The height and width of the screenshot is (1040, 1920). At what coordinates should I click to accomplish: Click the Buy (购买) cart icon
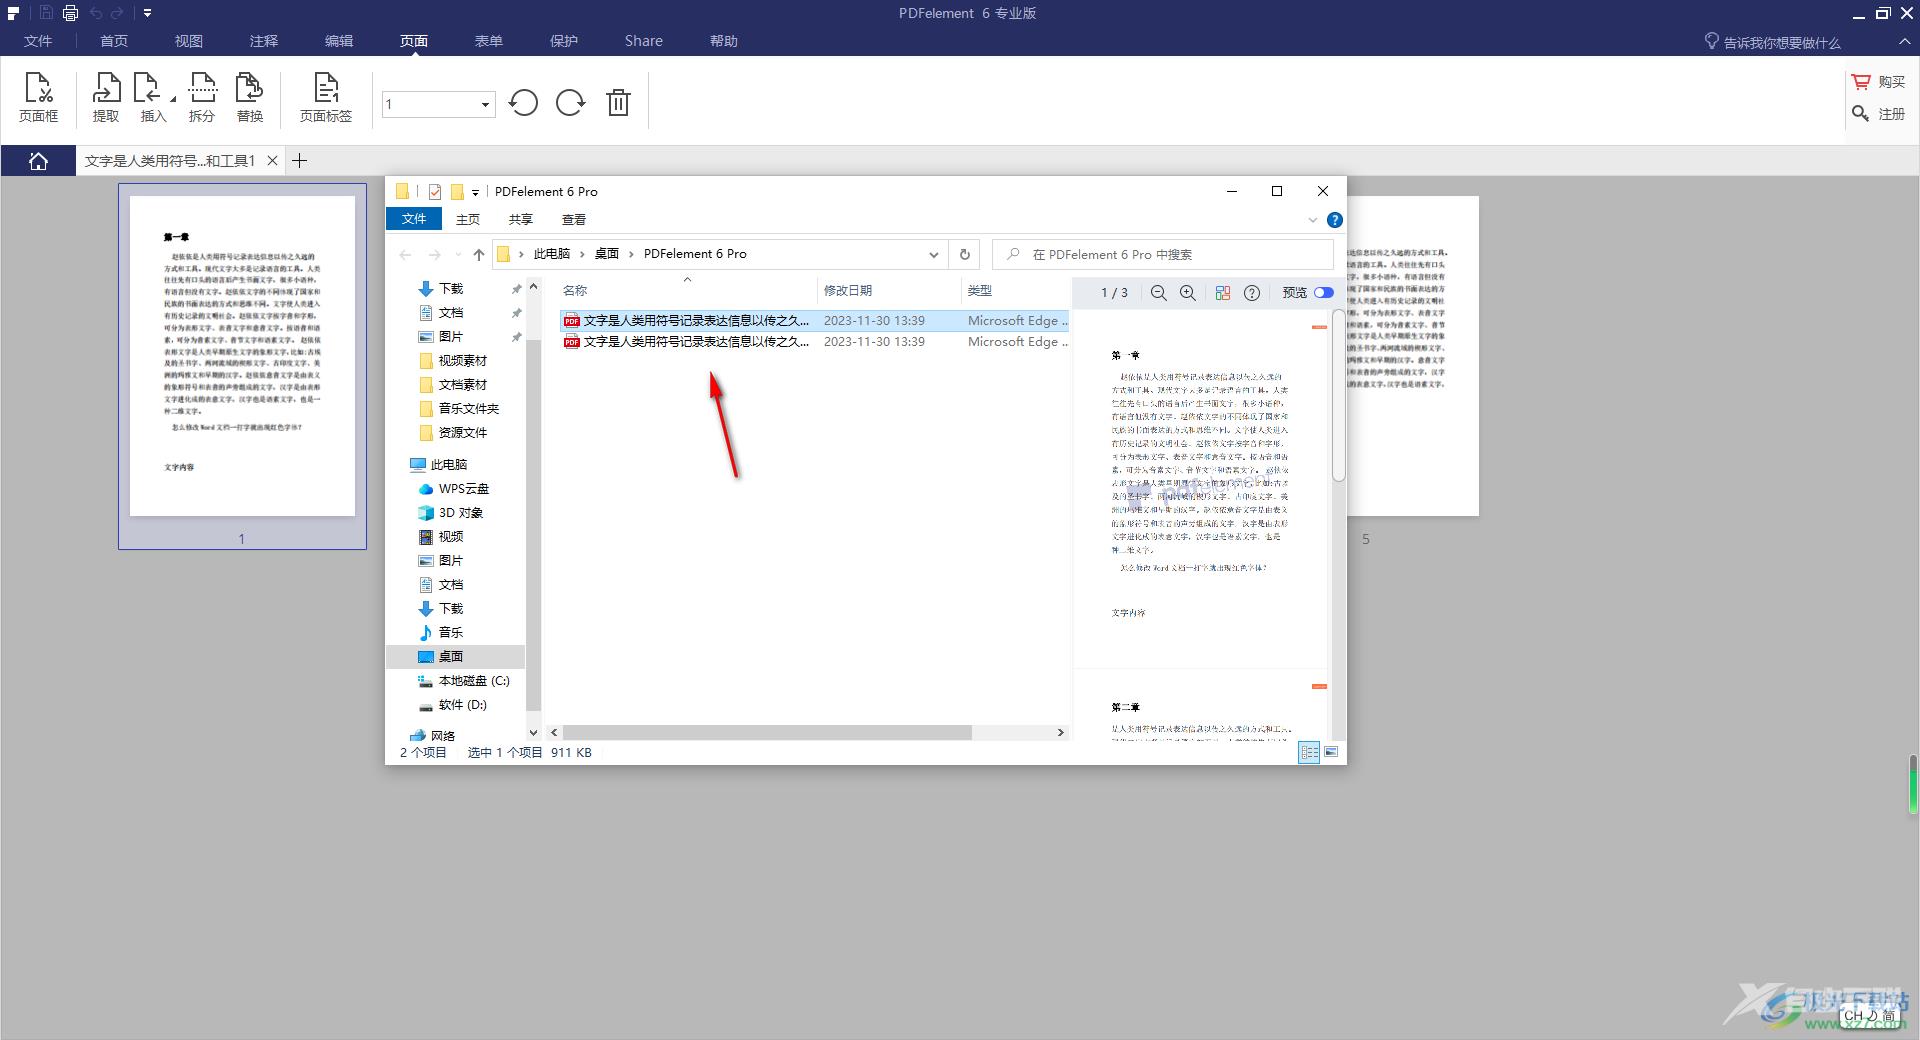(x=1860, y=82)
